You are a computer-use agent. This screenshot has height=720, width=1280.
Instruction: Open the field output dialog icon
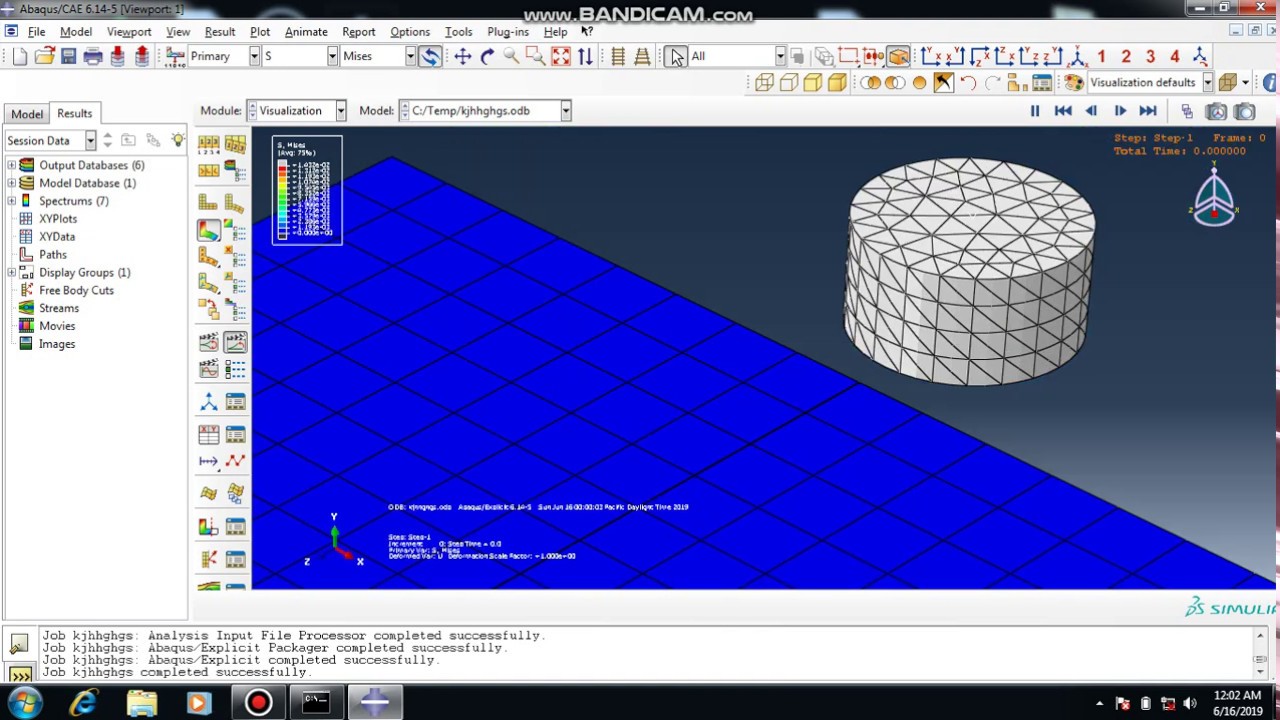tap(174, 57)
